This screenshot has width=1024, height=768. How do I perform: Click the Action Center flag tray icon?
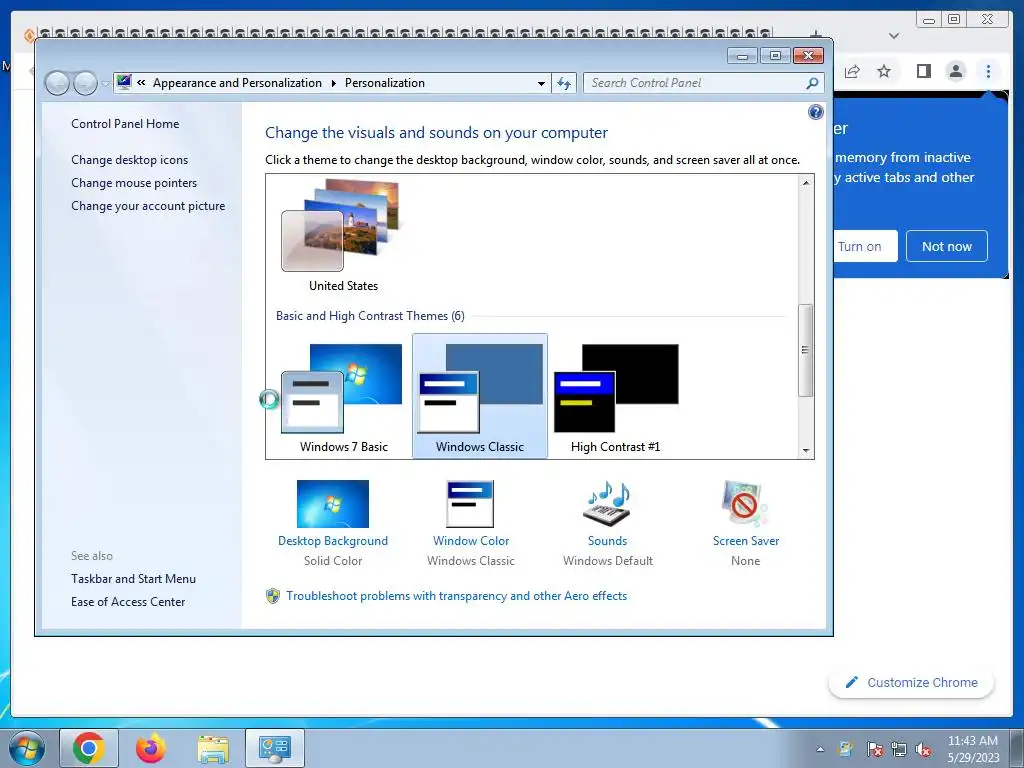(874, 749)
